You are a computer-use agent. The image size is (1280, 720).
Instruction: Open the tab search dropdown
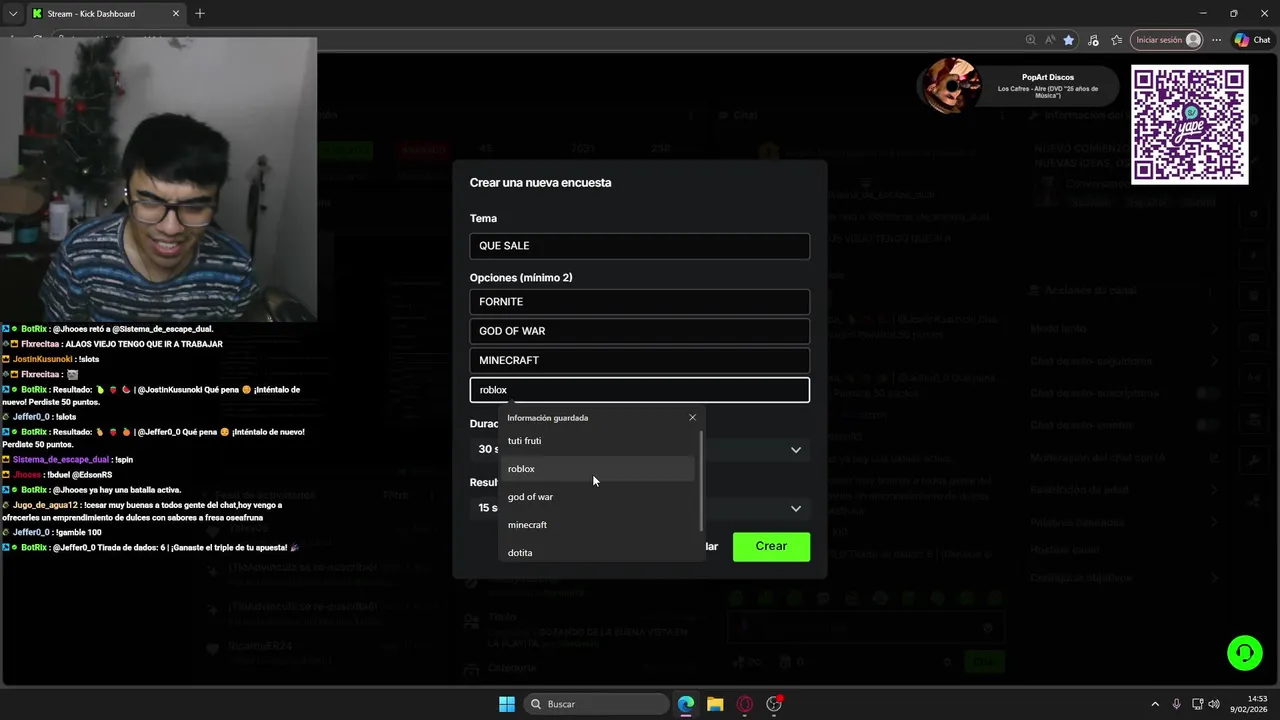point(12,13)
